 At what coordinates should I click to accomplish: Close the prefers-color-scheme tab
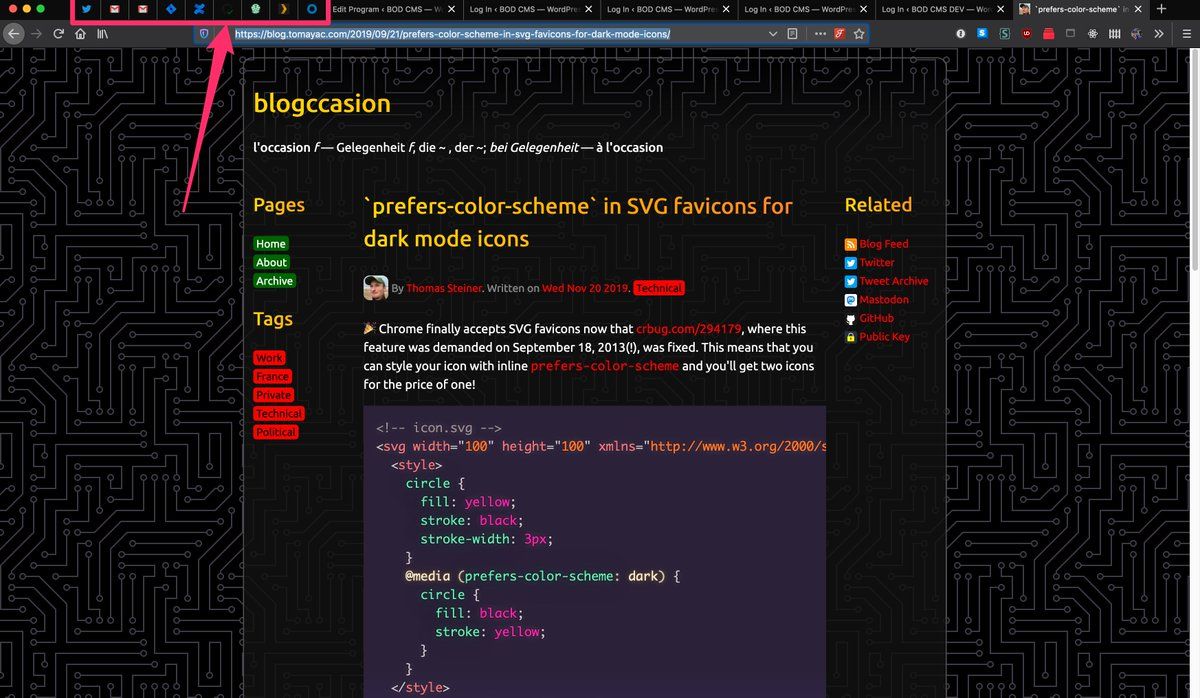[1138, 9]
